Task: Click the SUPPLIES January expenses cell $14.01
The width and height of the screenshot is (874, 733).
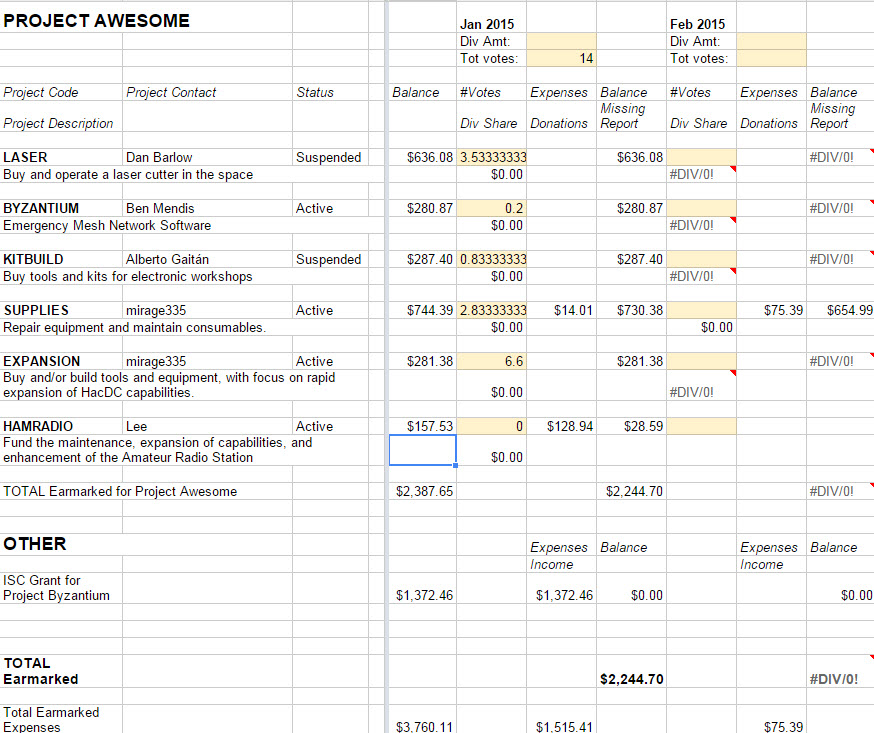Action: click(x=562, y=310)
